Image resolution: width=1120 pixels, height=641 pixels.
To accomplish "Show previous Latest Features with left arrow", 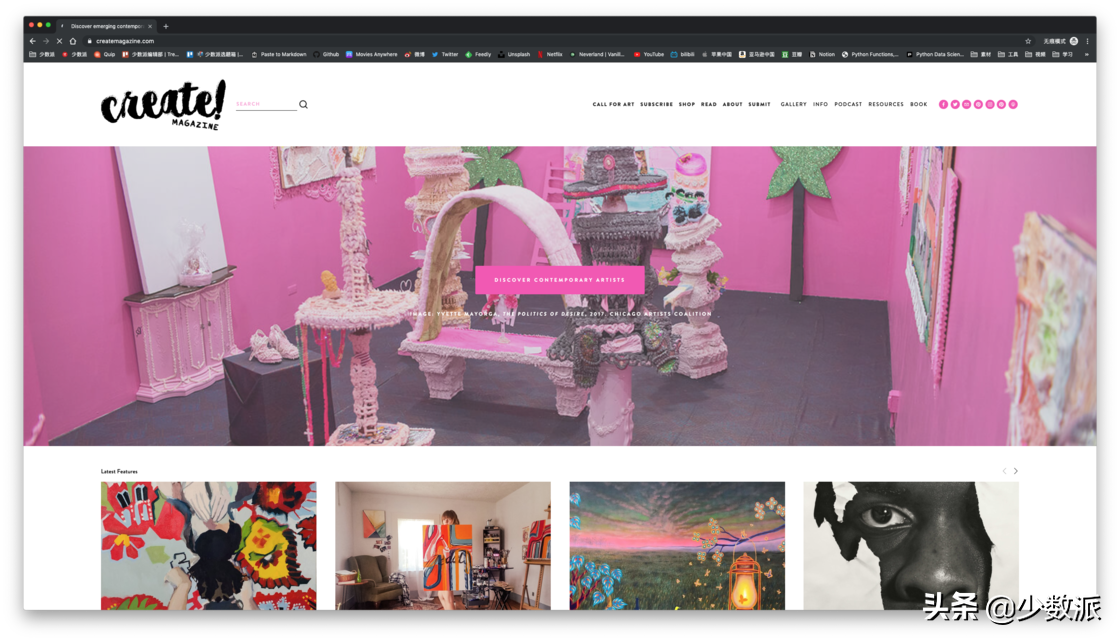I will [1004, 471].
